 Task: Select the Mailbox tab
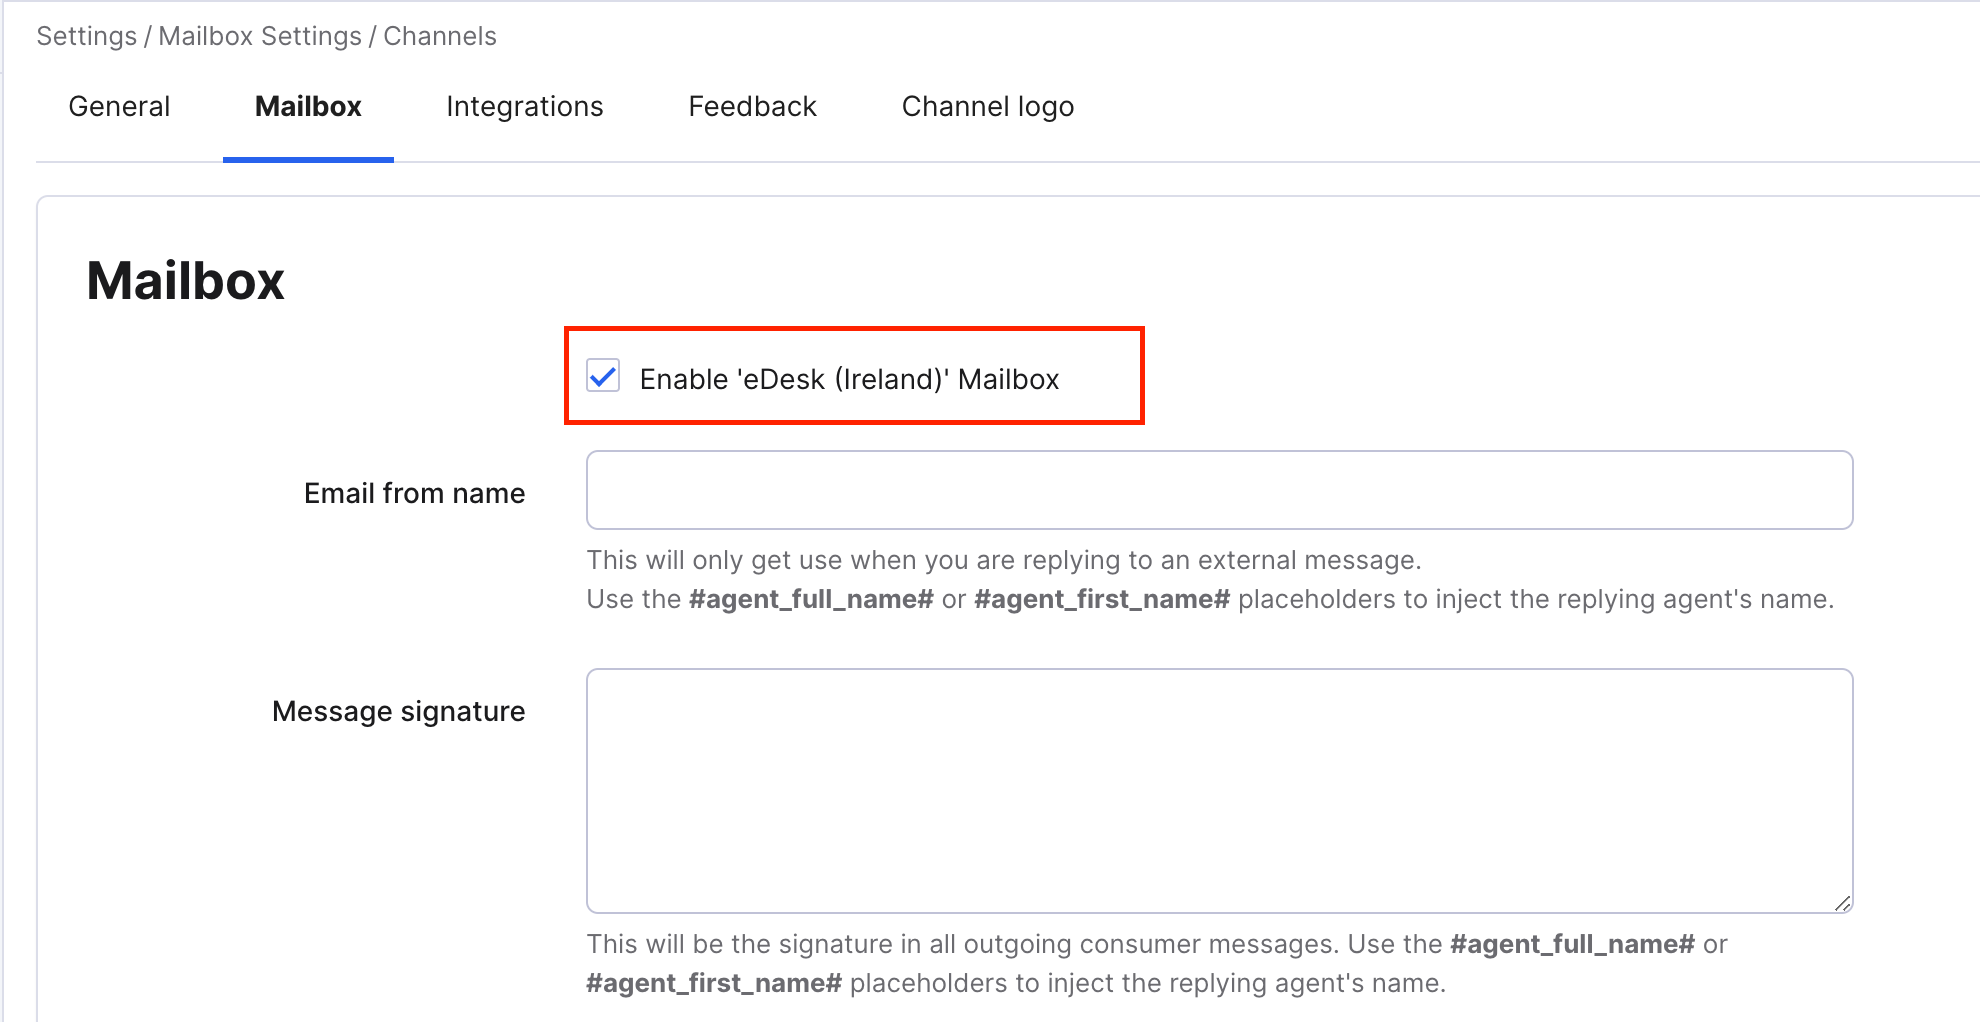click(308, 106)
